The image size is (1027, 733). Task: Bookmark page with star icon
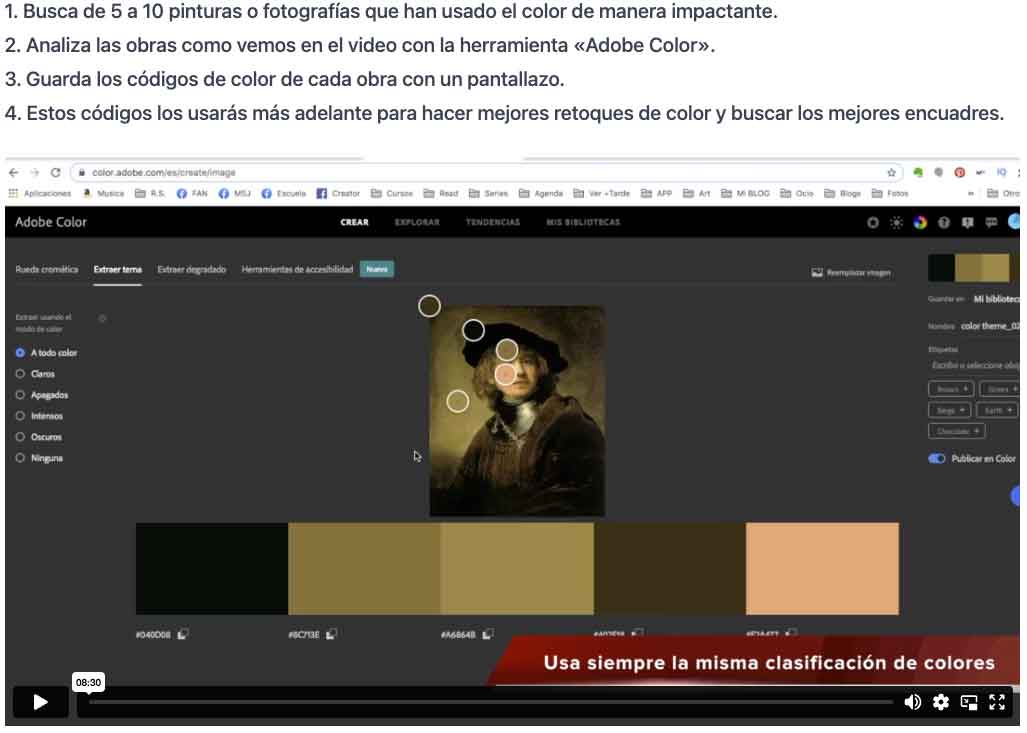891,172
